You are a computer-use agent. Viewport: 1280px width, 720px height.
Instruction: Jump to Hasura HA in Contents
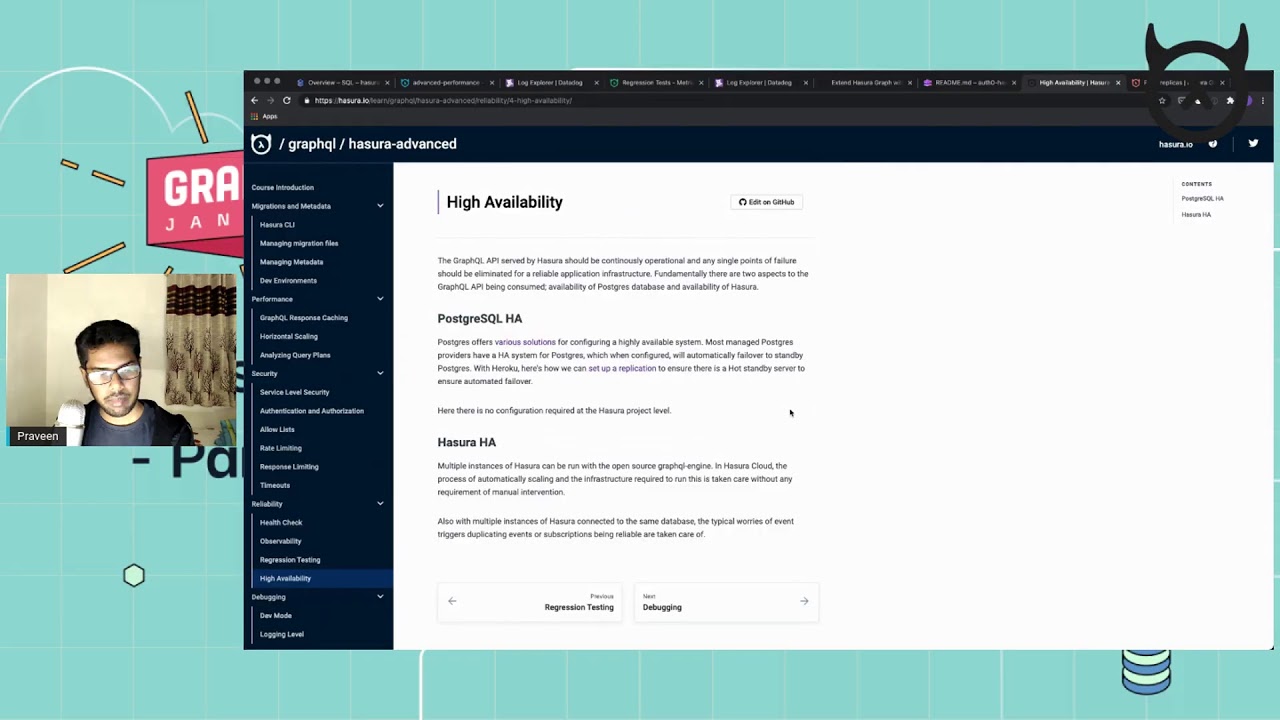coord(1196,214)
